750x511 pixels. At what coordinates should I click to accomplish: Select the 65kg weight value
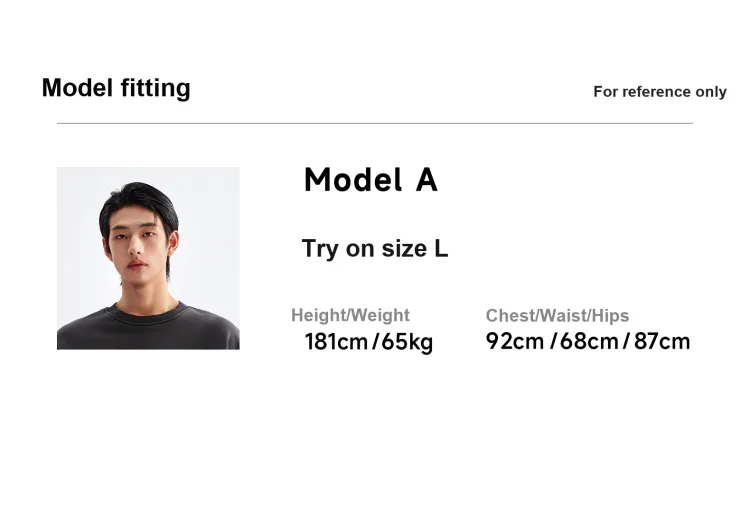pos(407,342)
